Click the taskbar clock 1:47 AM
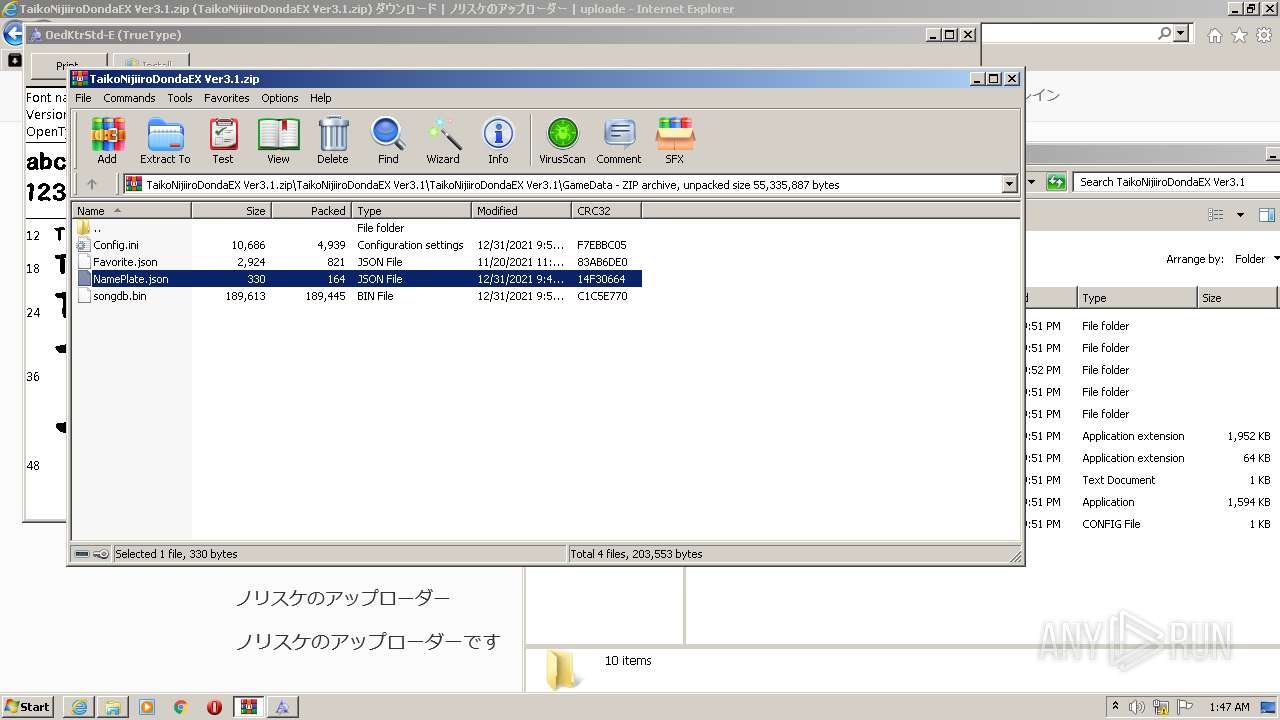This screenshot has height=720, width=1280. [x=1229, y=707]
